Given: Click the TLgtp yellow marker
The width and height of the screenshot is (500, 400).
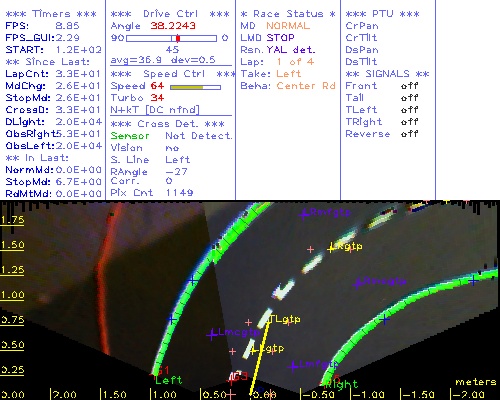Looking at the screenshot, I should pos(285,319).
